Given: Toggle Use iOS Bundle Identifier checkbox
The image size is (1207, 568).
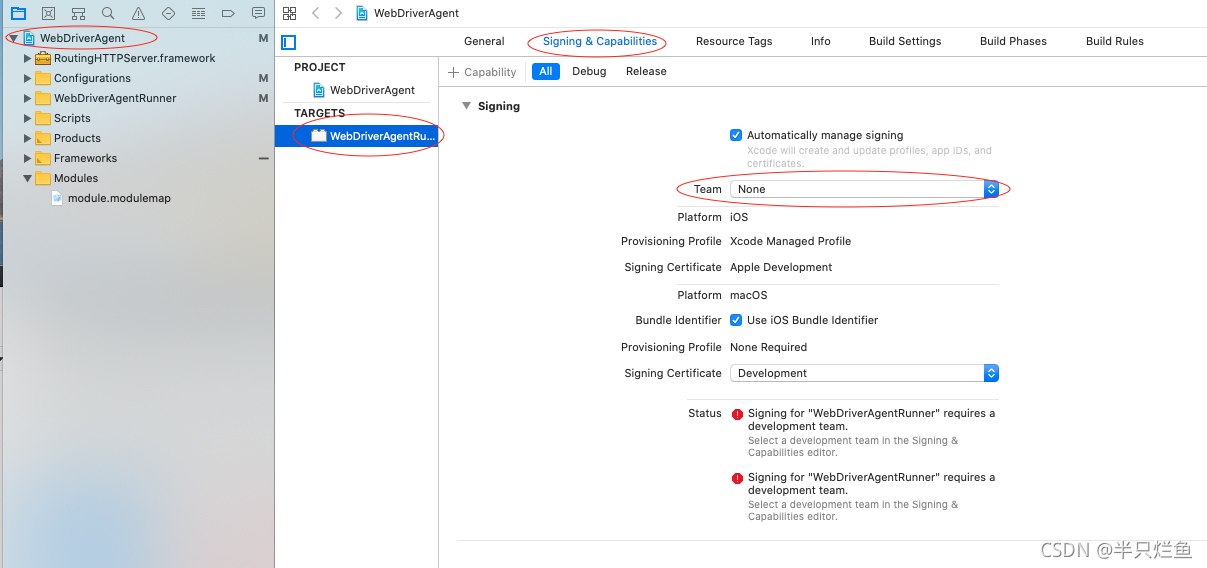Looking at the screenshot, I should point(736,320).
